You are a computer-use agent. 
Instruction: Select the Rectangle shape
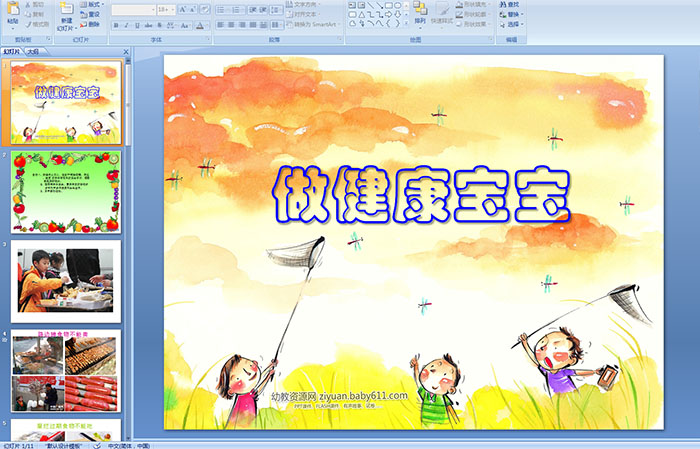pyautogui.click(x=389, y=5)
